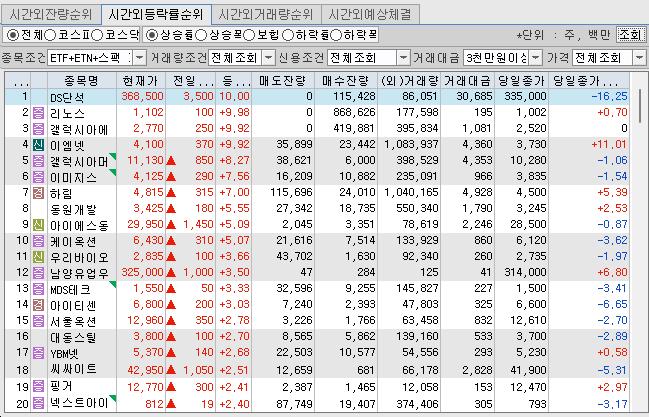Click the +11.01 change cell
Viewport: 649px width, 417px height.
(610, 145)
